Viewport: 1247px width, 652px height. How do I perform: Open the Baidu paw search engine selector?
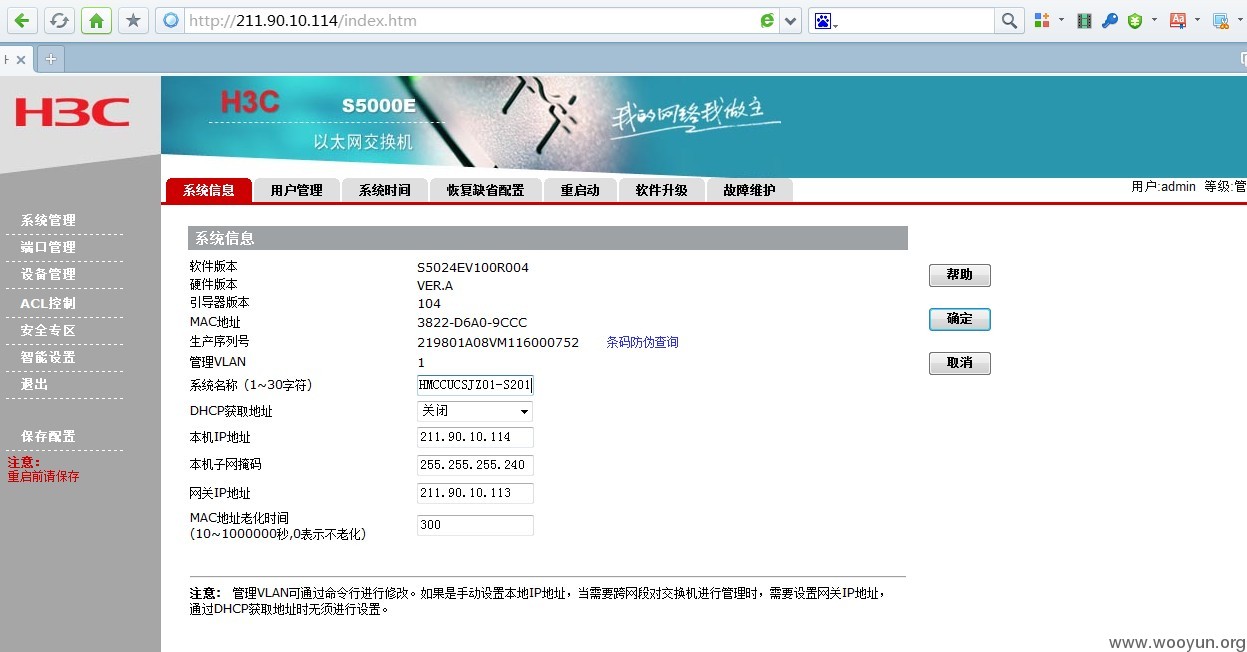[826, 21]
